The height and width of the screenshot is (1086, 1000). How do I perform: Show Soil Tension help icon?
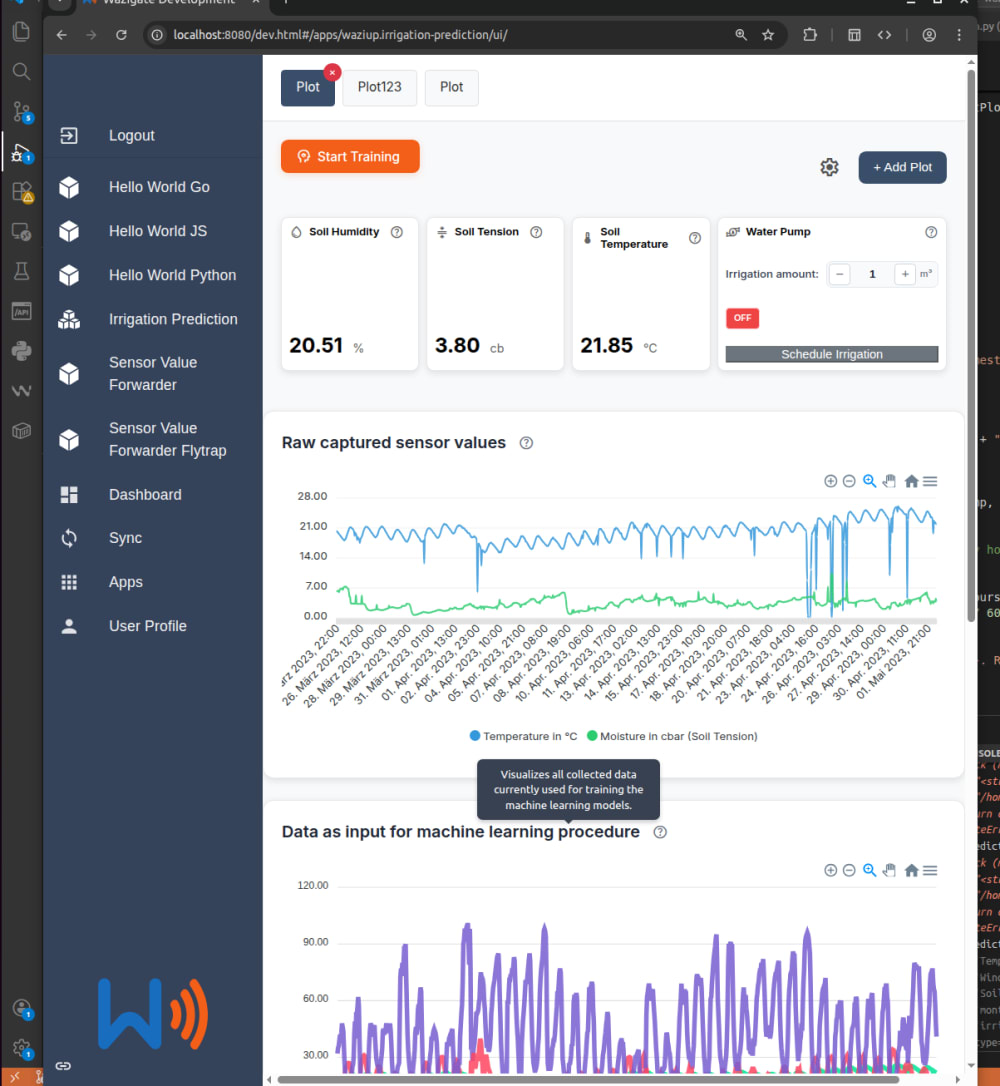pyautogui.click(x=536, y=232)
